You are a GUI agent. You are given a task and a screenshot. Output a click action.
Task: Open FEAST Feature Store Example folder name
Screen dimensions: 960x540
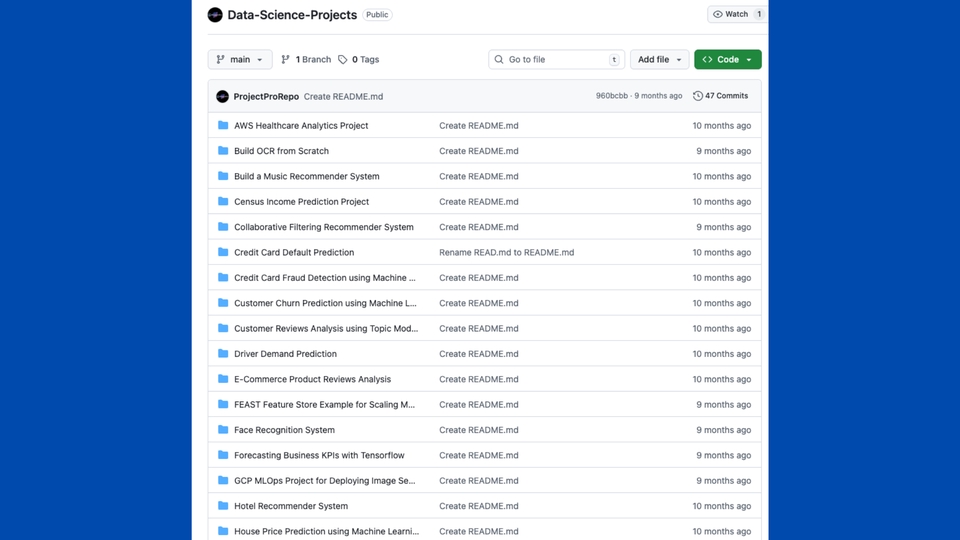[324, 405]
